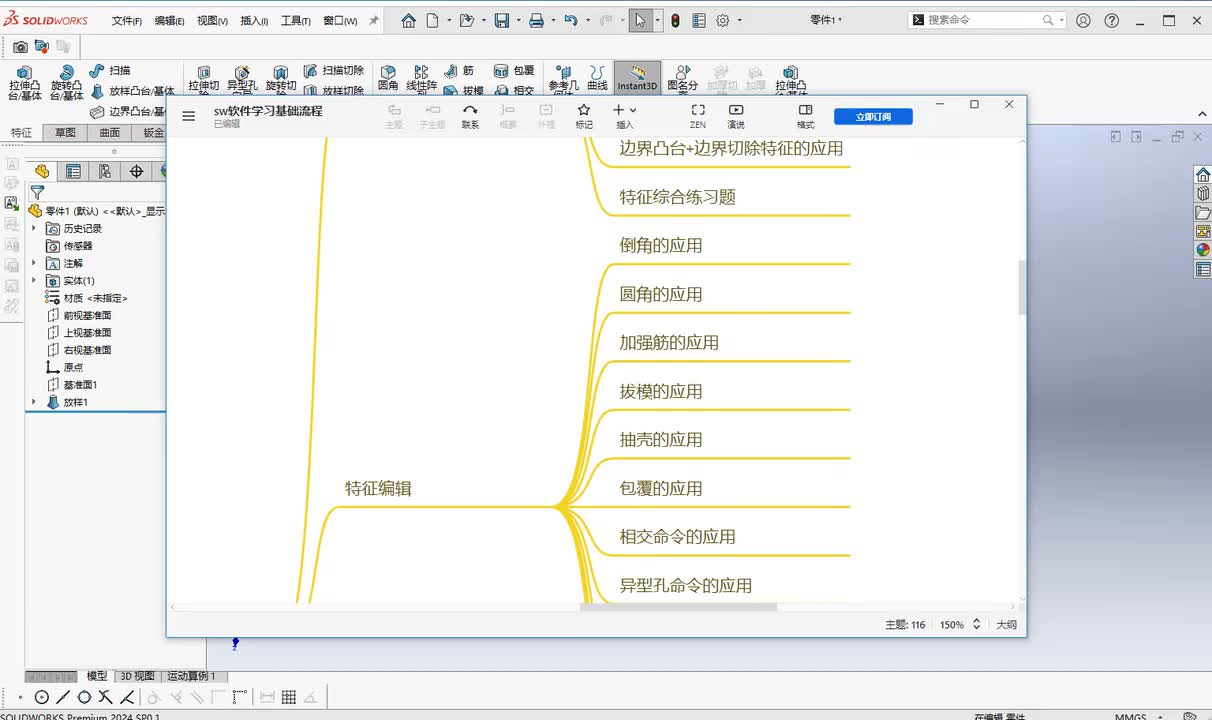Open the 工具 menu
Viewport: 1212px width, 720px height.
[x=296, y=20]
